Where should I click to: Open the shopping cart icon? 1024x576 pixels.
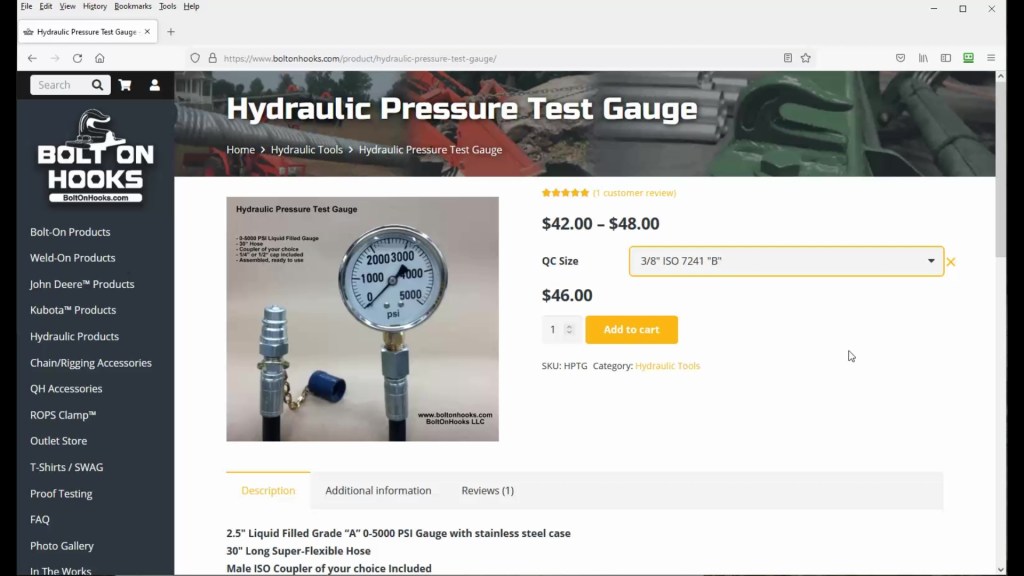coord(125,85)
